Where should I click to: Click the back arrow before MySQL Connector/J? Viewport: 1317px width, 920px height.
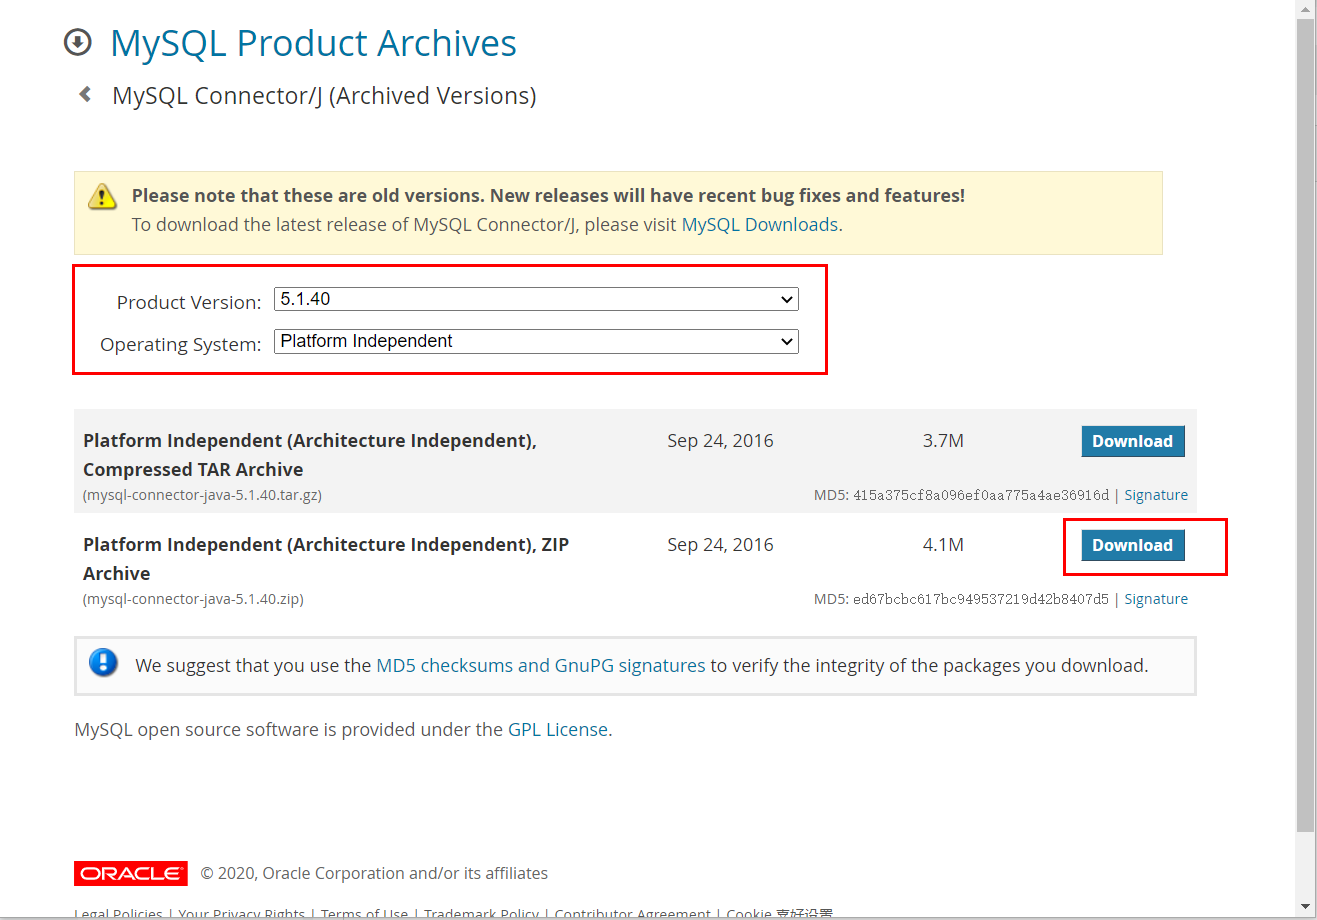coord(86,94)
